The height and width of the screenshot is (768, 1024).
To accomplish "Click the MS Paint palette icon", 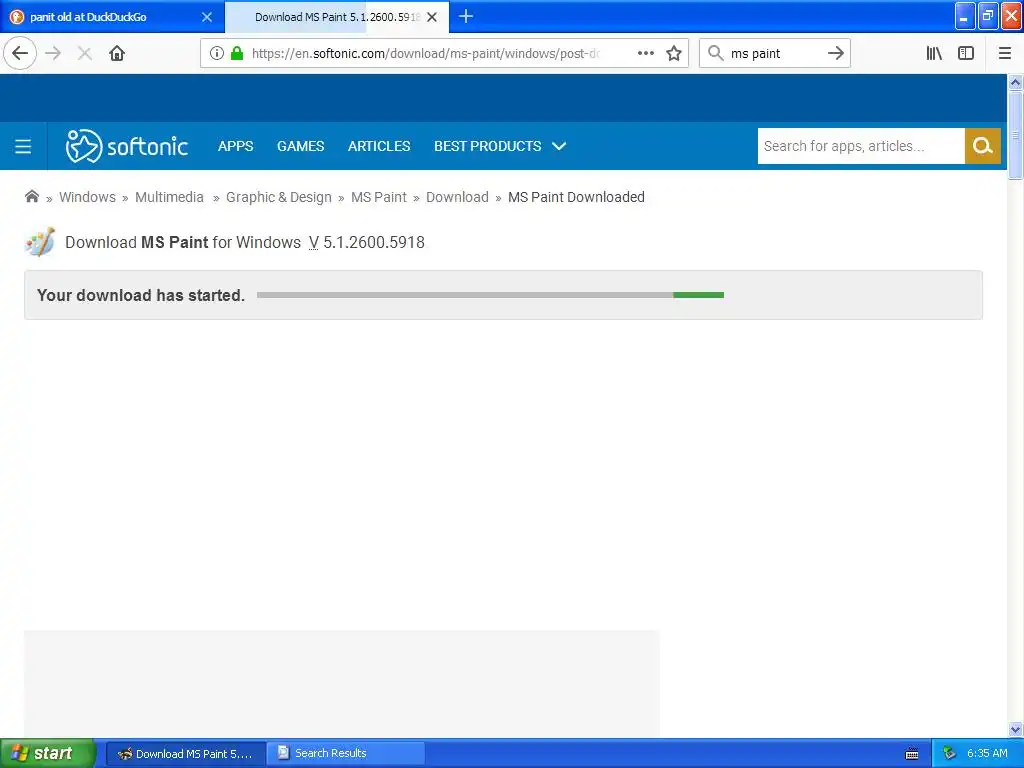I will tap(40, 242).
